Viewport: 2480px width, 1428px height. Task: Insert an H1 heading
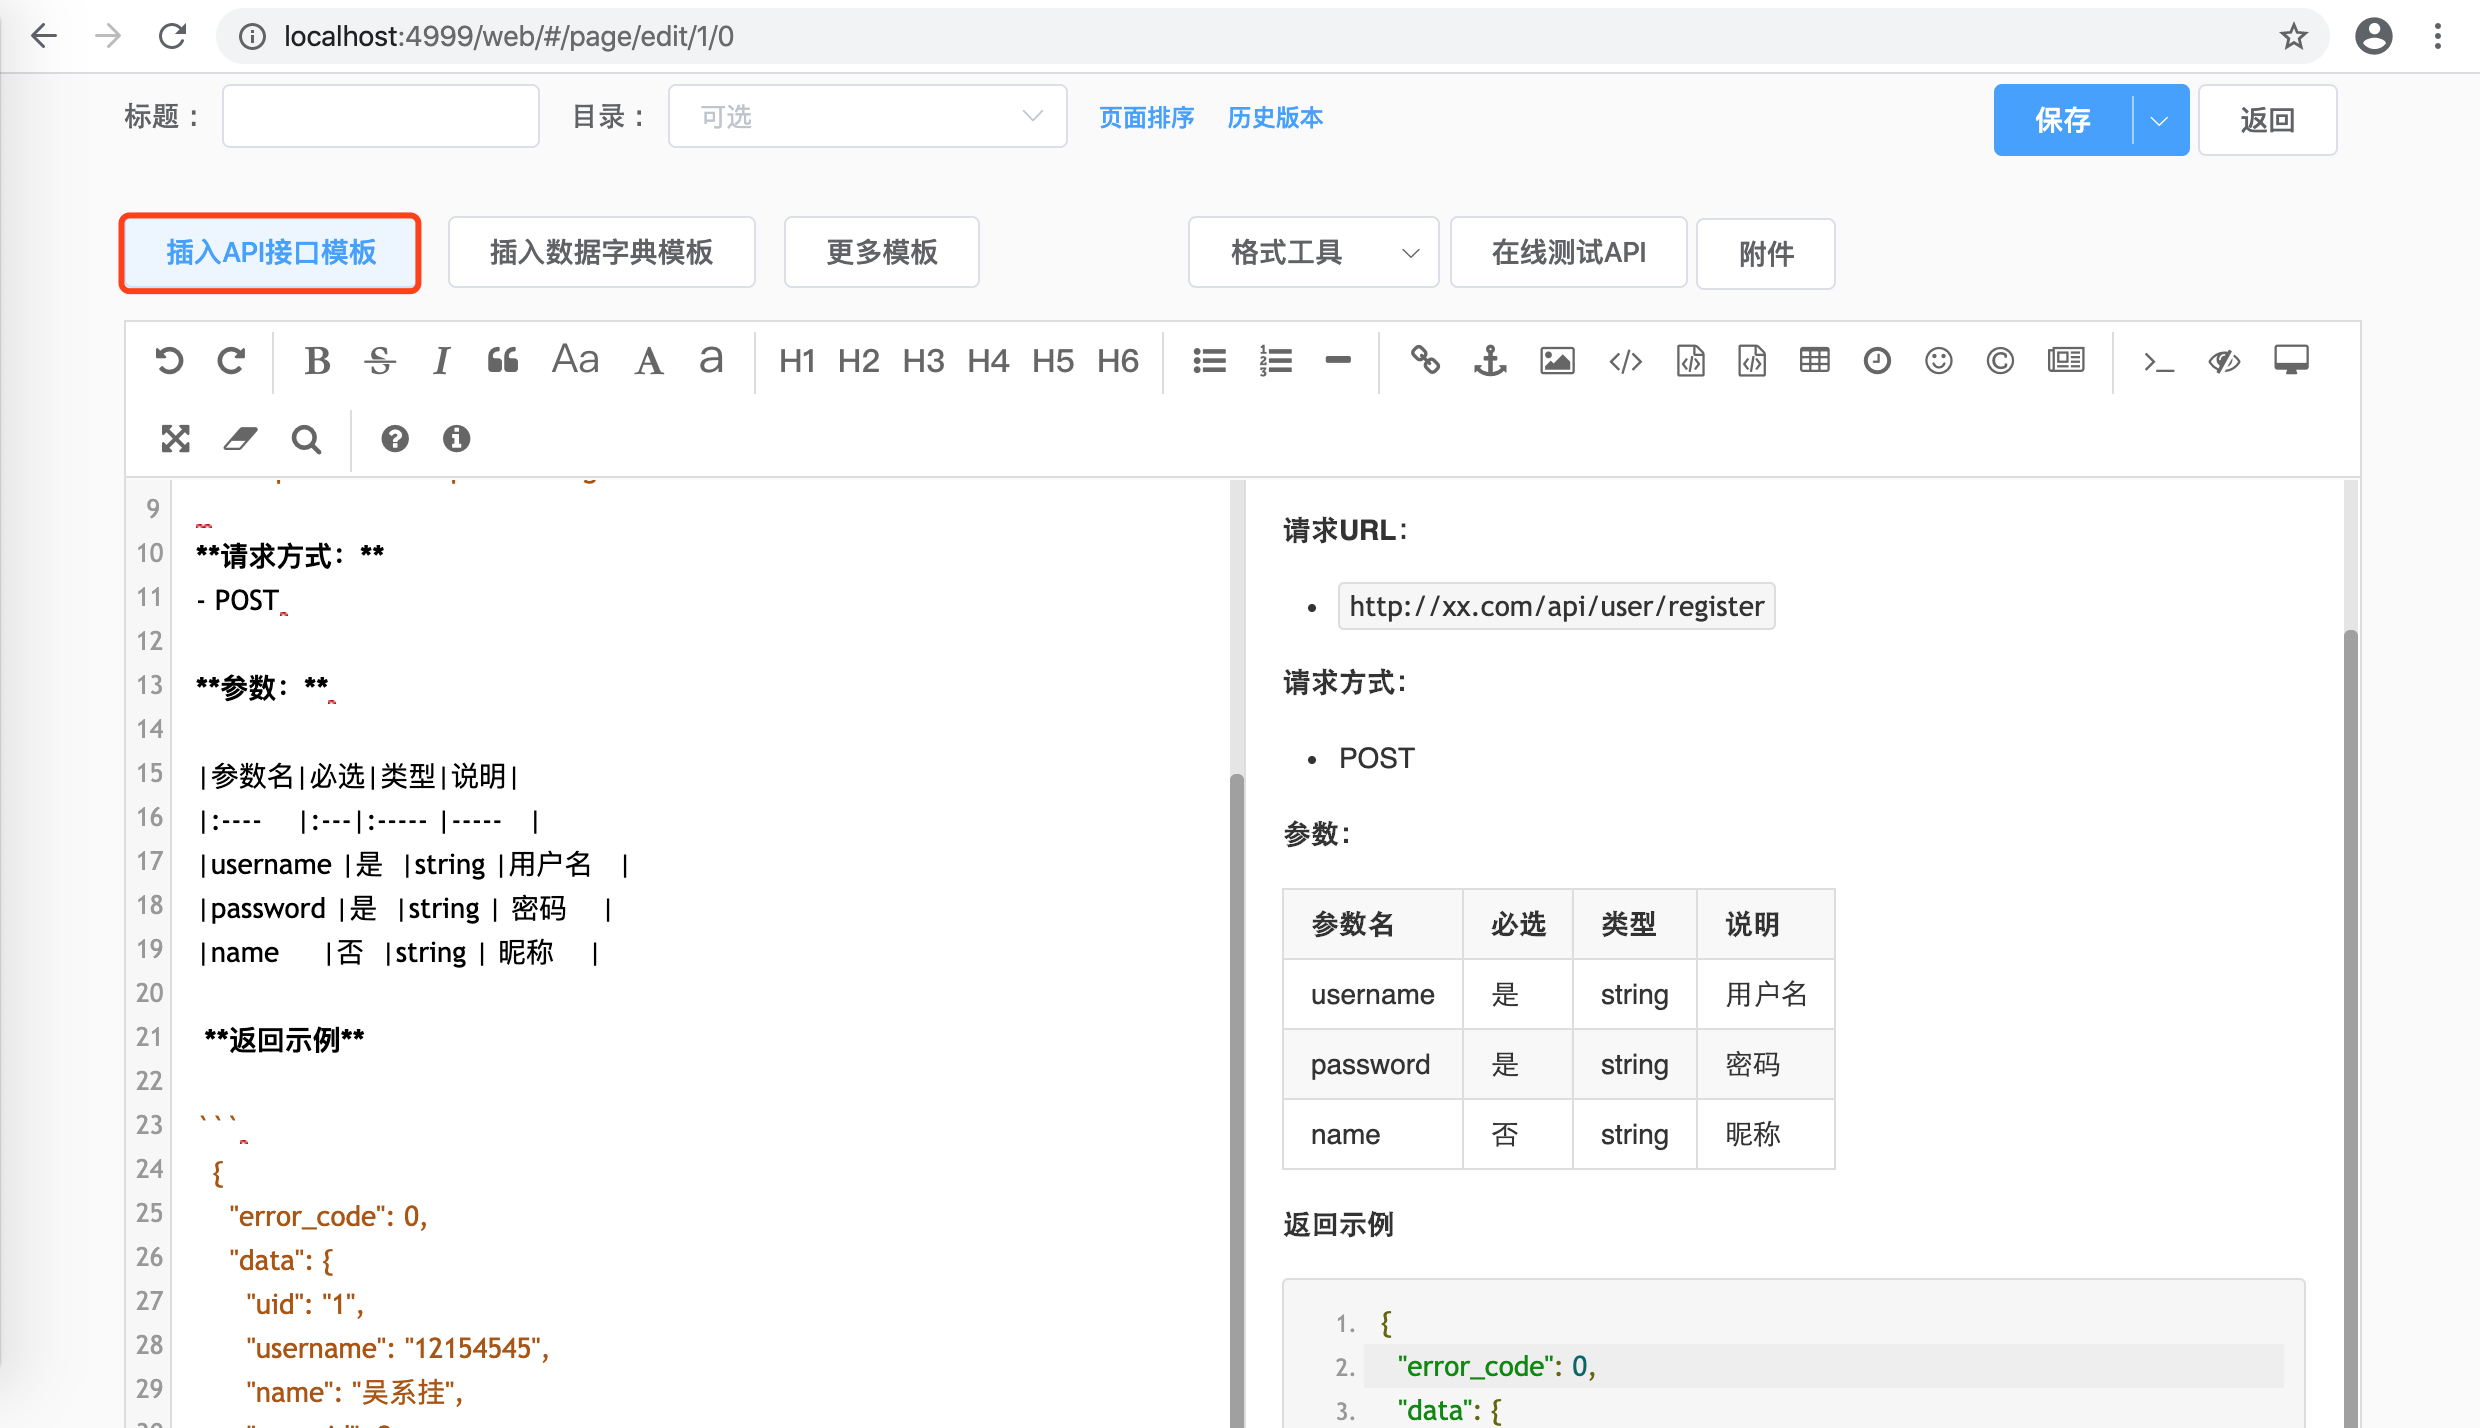(797, 360)
